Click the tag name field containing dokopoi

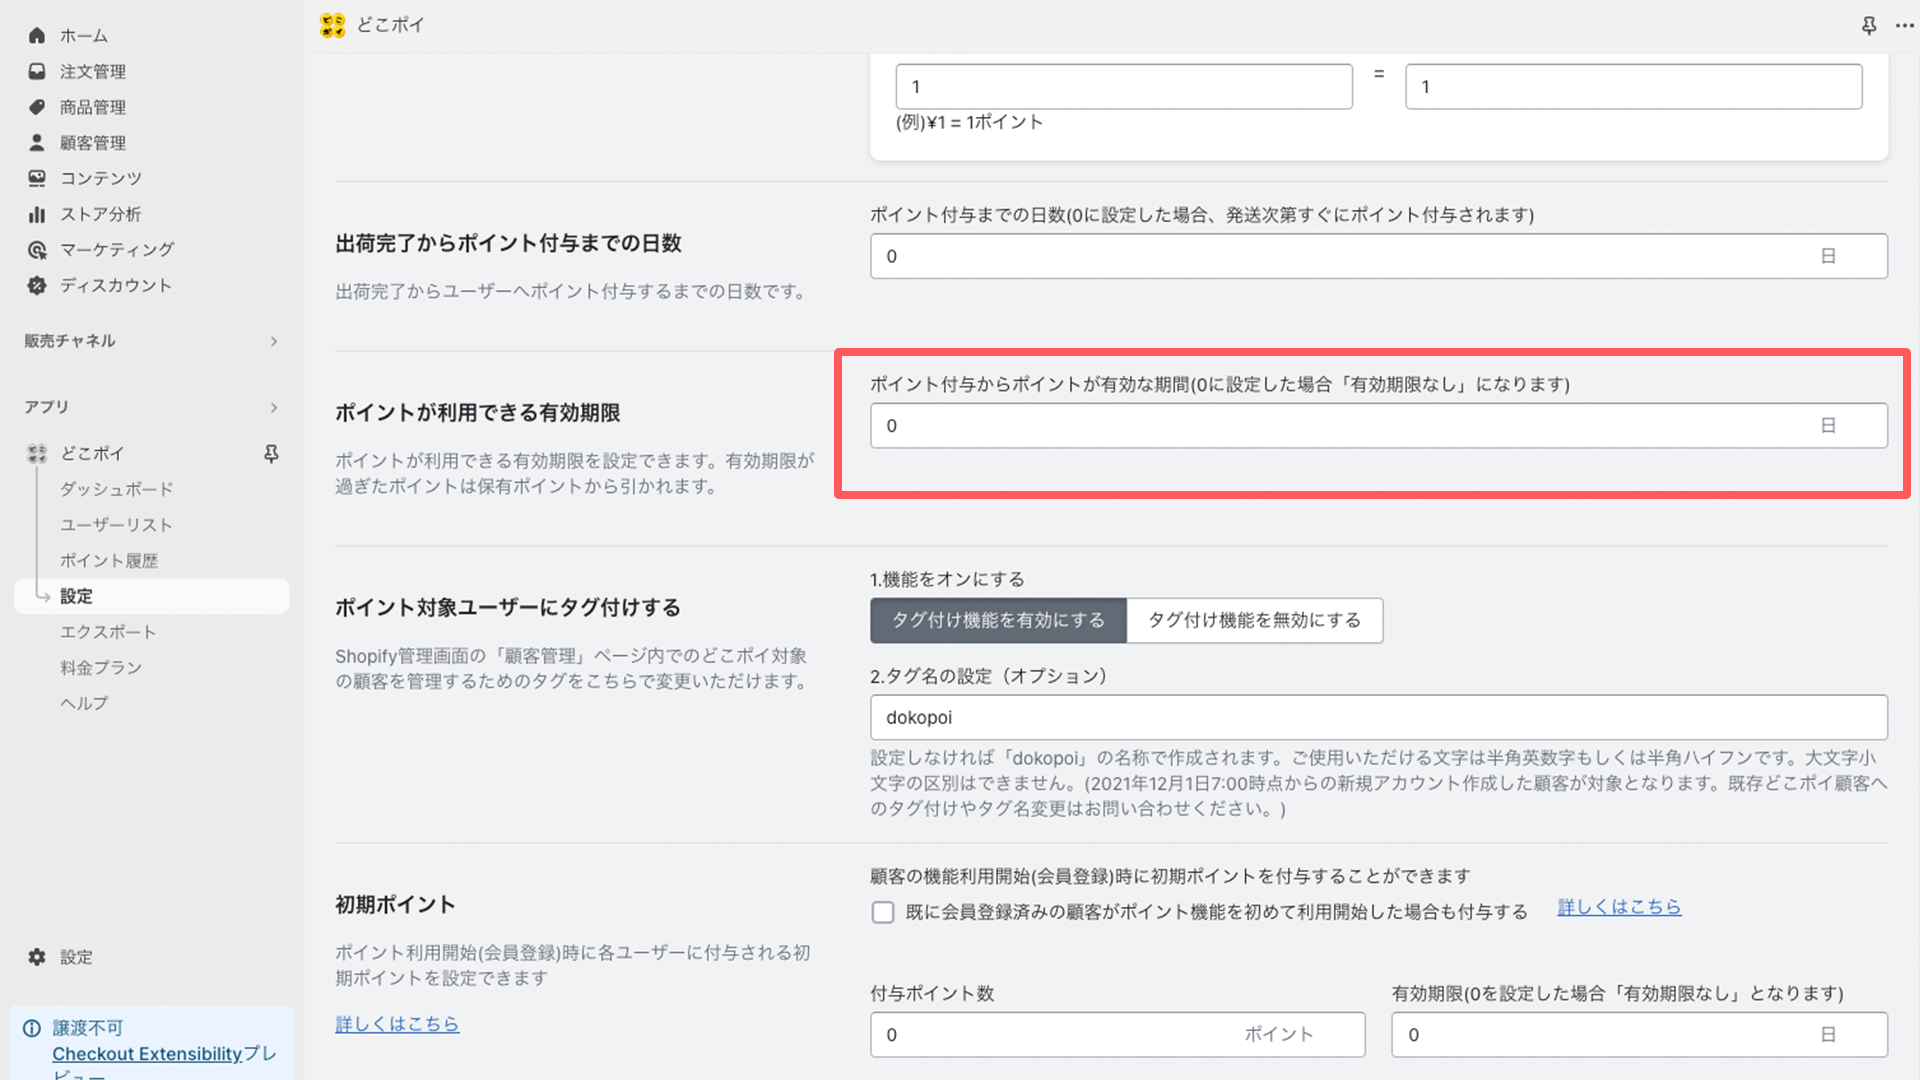1379,717
